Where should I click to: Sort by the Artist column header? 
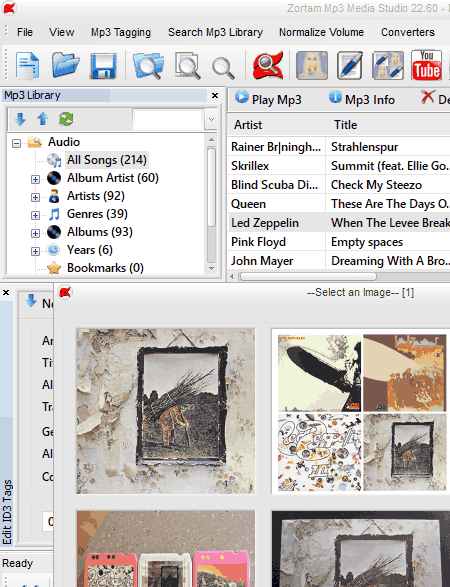277,125
